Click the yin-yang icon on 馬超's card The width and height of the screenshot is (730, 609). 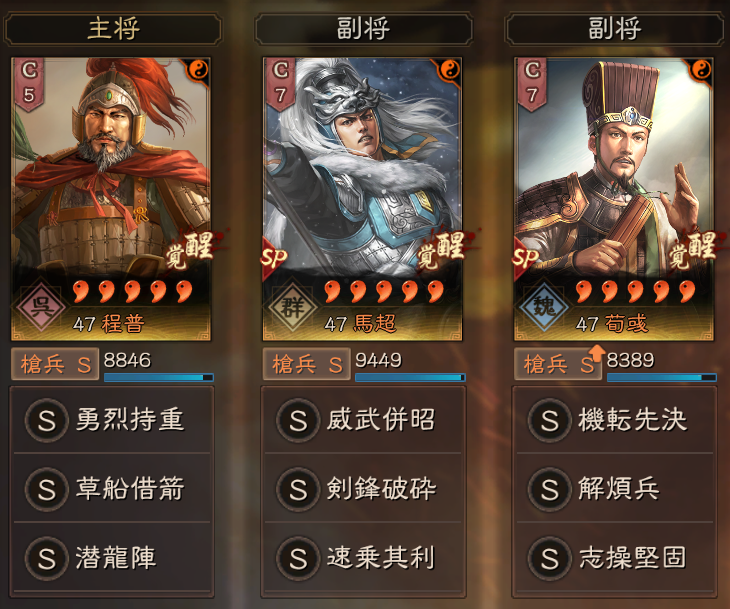[x=449, y=70]
